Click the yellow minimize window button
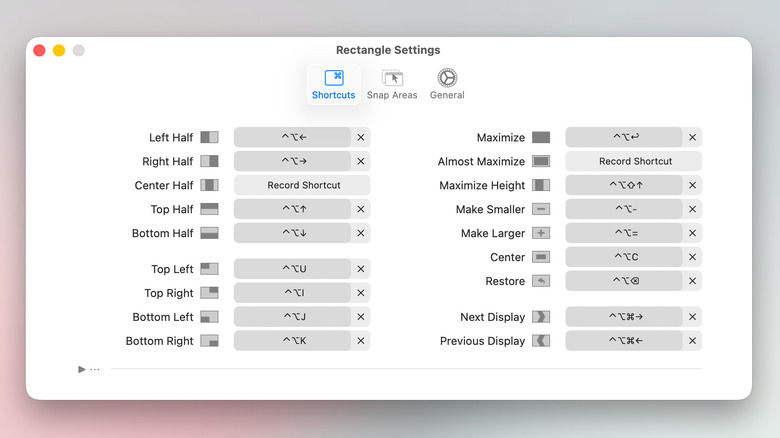Viewport: 780px width, 438px height. click(x=59, y=50)
